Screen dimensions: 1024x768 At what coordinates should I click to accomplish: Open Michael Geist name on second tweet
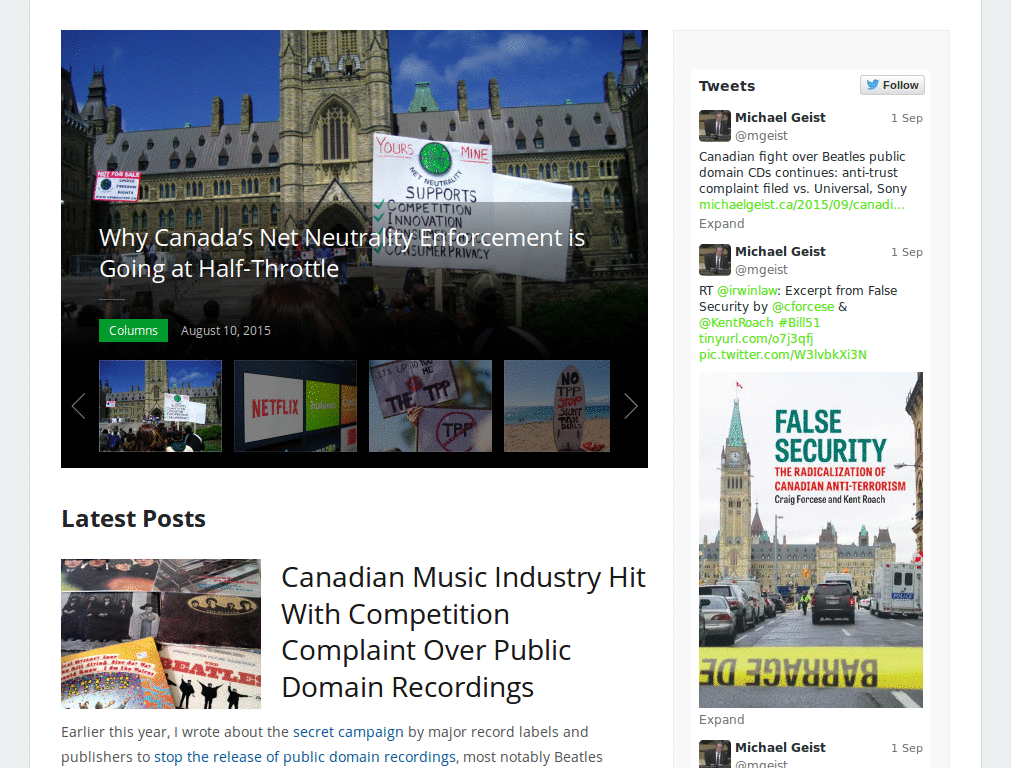click(x=780, y=251)
